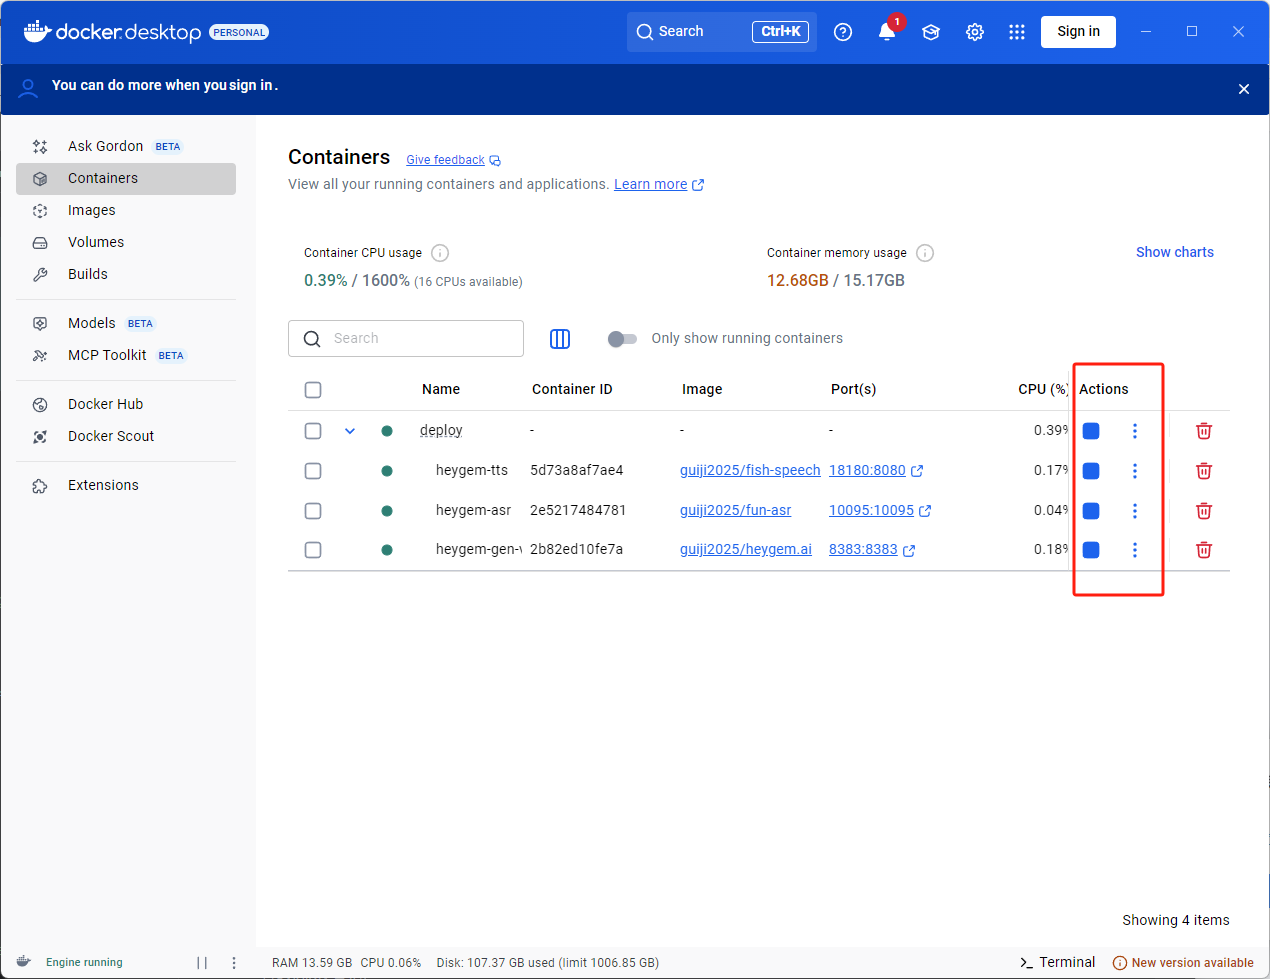Viewport: 1270px width, 979px height.
Task: Open Give feedback link
Action: coord(453,160)
